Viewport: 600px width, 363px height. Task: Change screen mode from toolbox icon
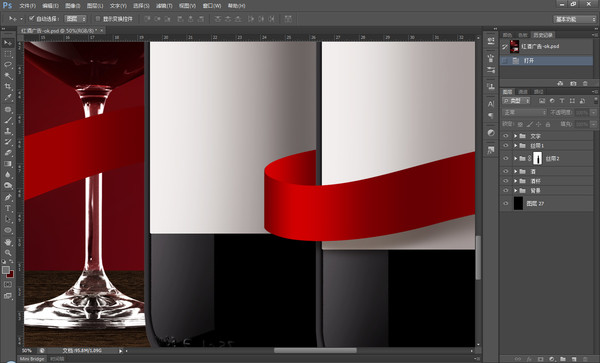pyautogui.click(x=8, y=296)
